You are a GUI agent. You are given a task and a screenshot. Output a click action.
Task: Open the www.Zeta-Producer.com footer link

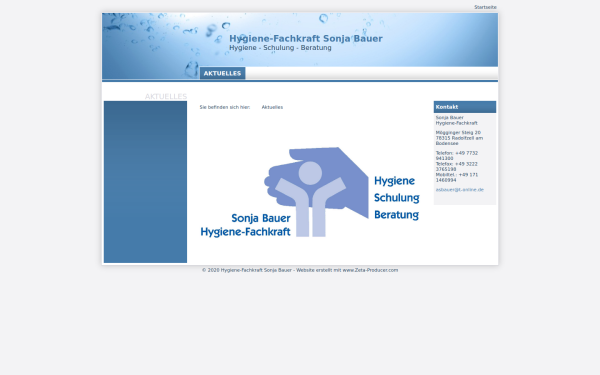(x=370, y=270)
